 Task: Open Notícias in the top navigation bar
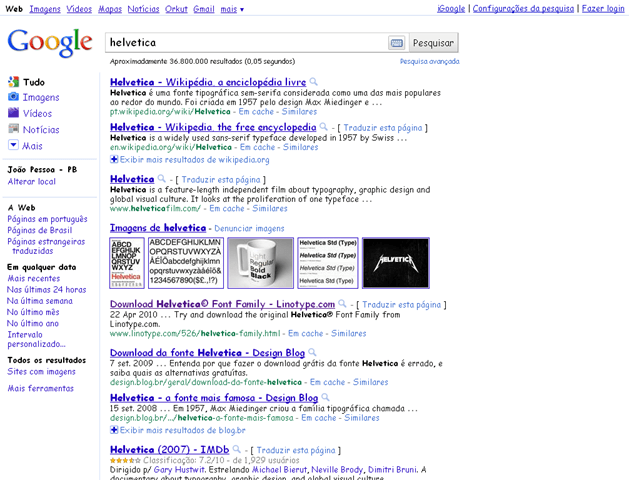tap(143, 9)
